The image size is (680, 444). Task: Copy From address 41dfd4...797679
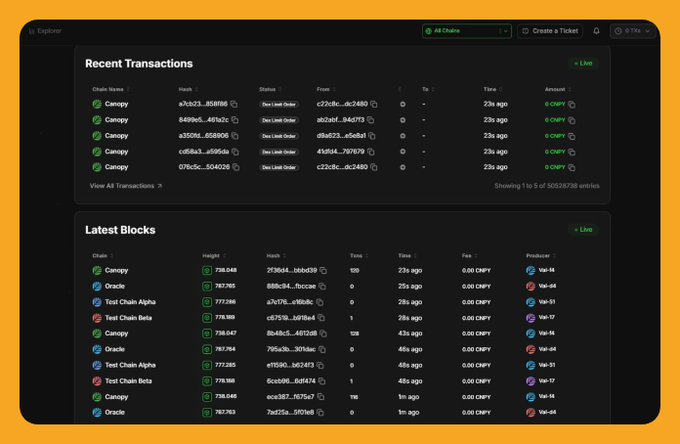370,152
